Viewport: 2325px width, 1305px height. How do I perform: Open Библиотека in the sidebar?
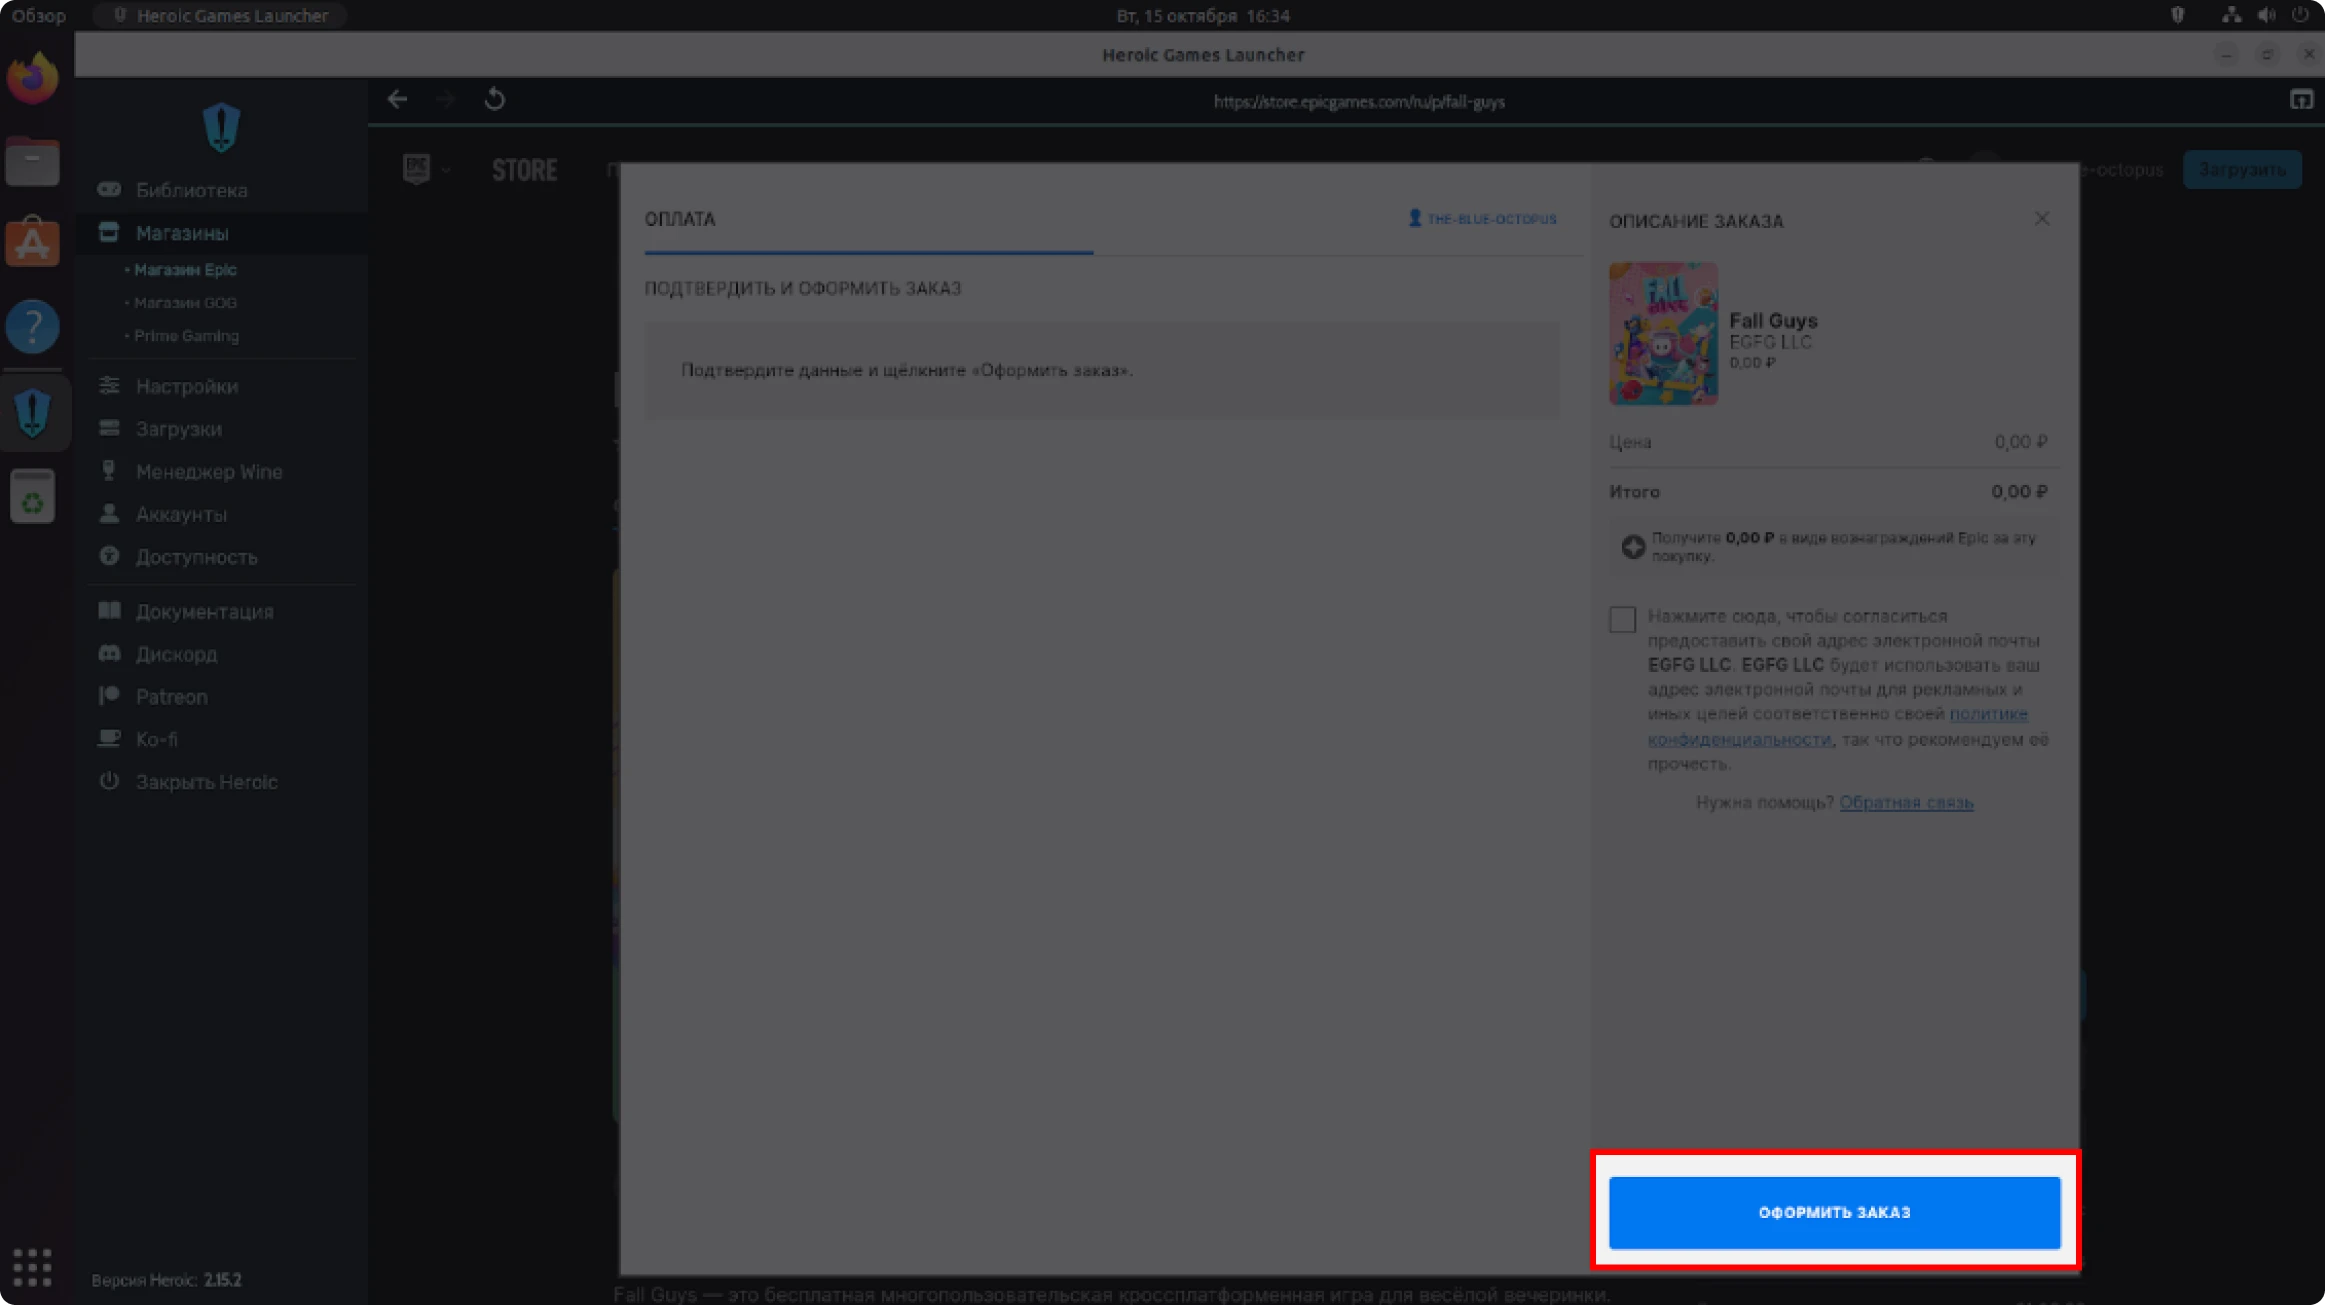point(191,190)
